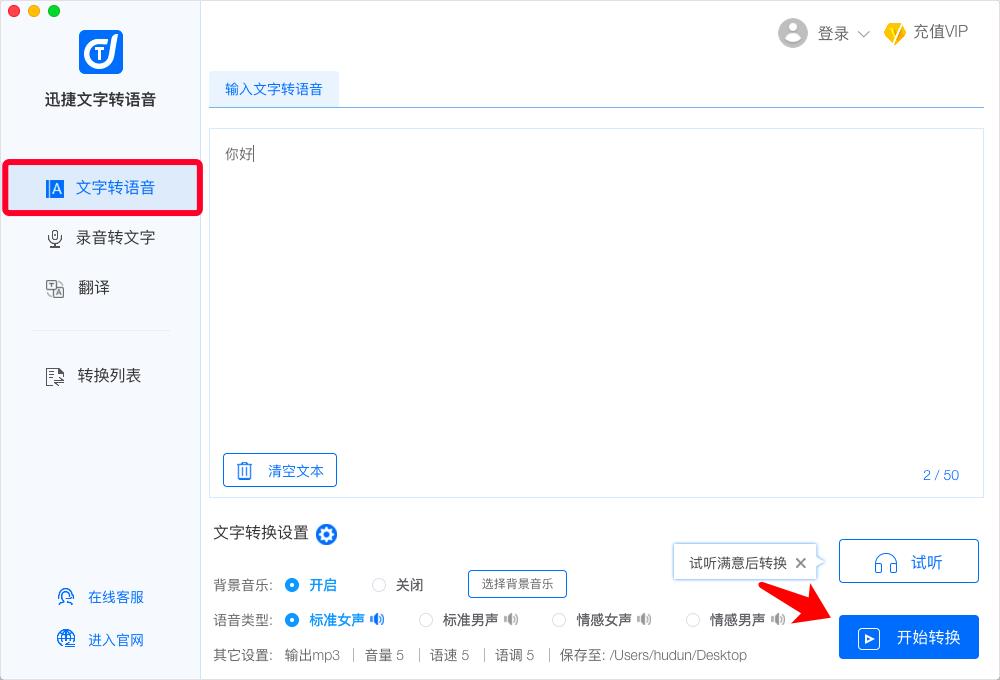Open the 录音转文字 microphone icon
This screenshot has width=1000, height=680.
pos(55,237)
